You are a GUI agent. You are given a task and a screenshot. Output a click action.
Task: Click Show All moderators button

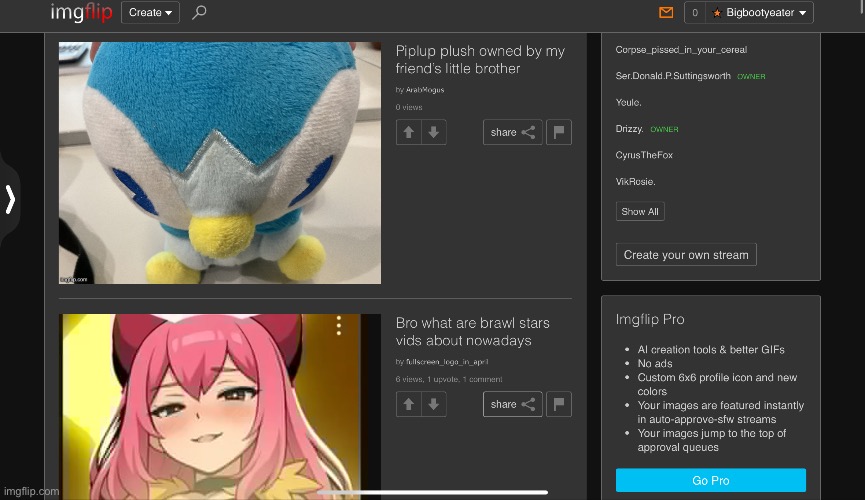[x=640, y=211]
